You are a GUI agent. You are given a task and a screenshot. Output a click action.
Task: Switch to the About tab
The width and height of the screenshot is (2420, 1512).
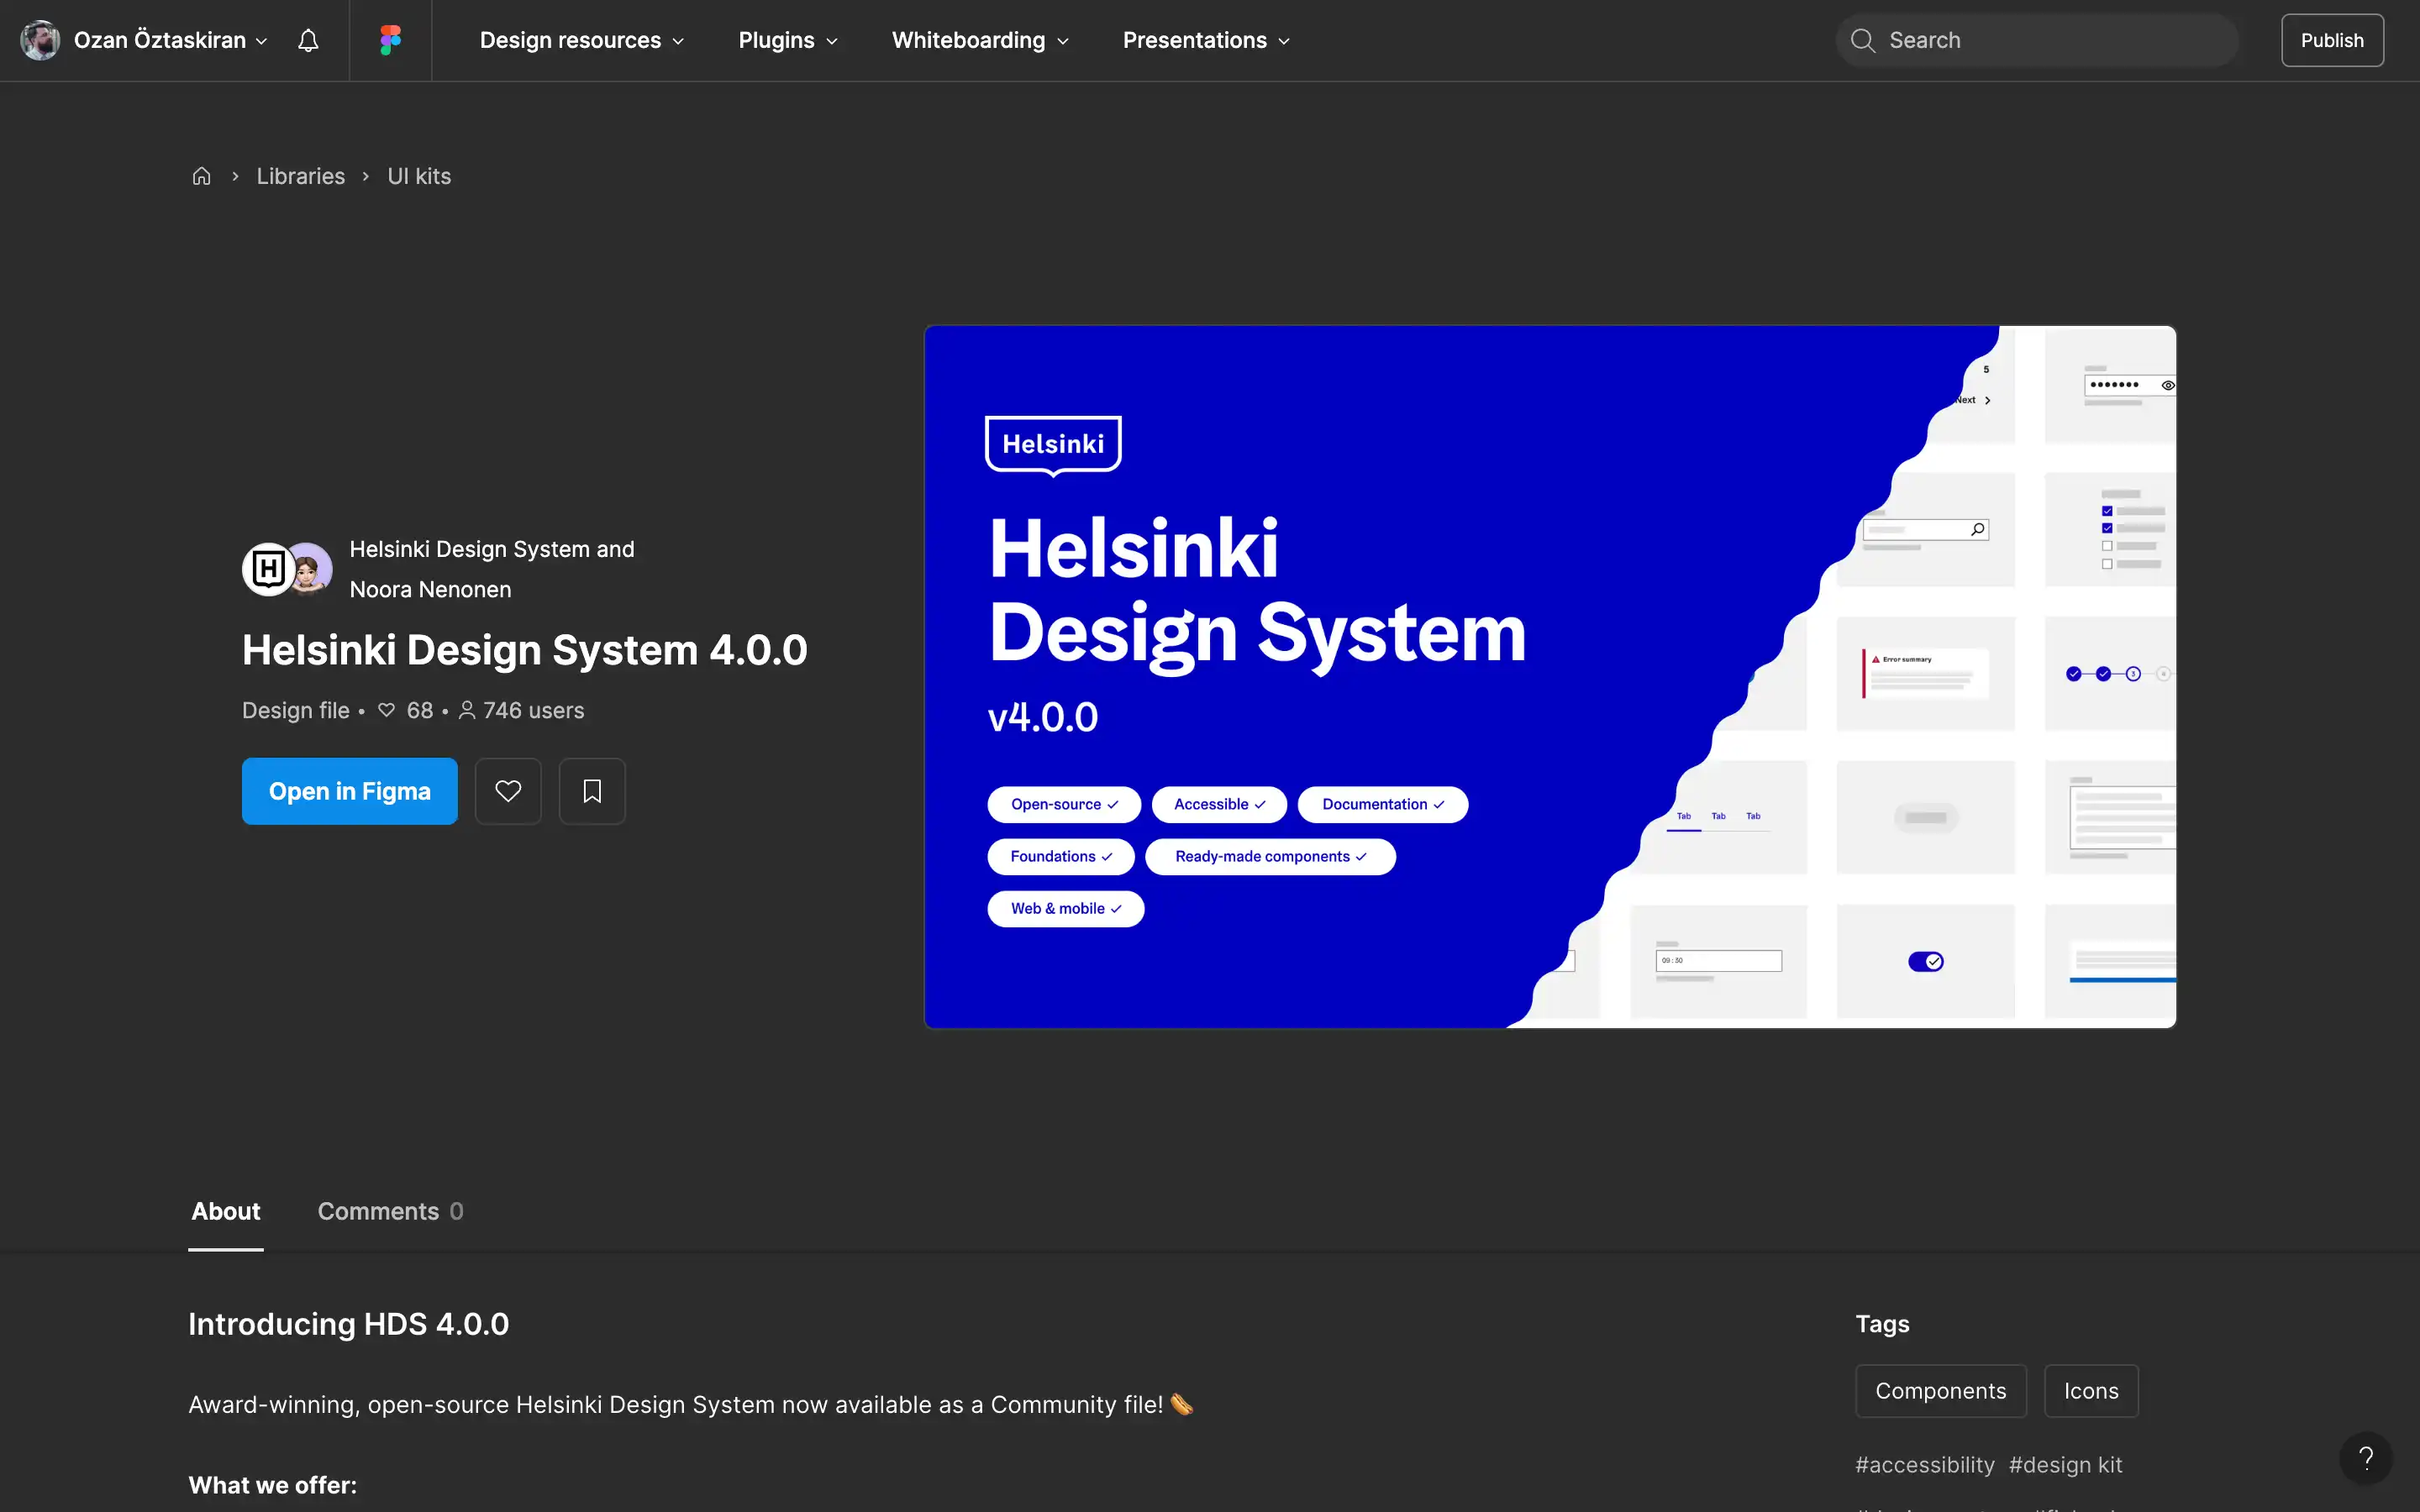pos(226,1211)
